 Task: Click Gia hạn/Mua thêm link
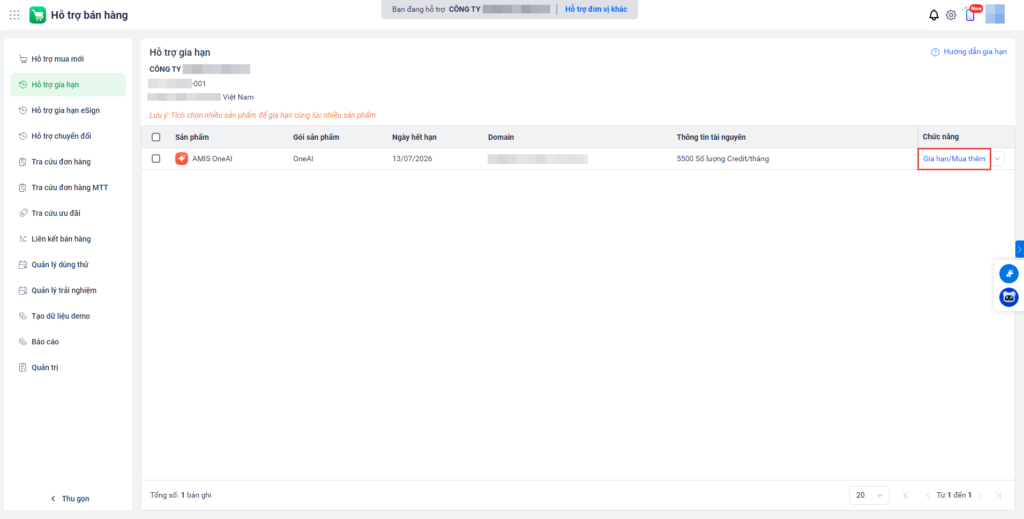click(x=954, y=159)
